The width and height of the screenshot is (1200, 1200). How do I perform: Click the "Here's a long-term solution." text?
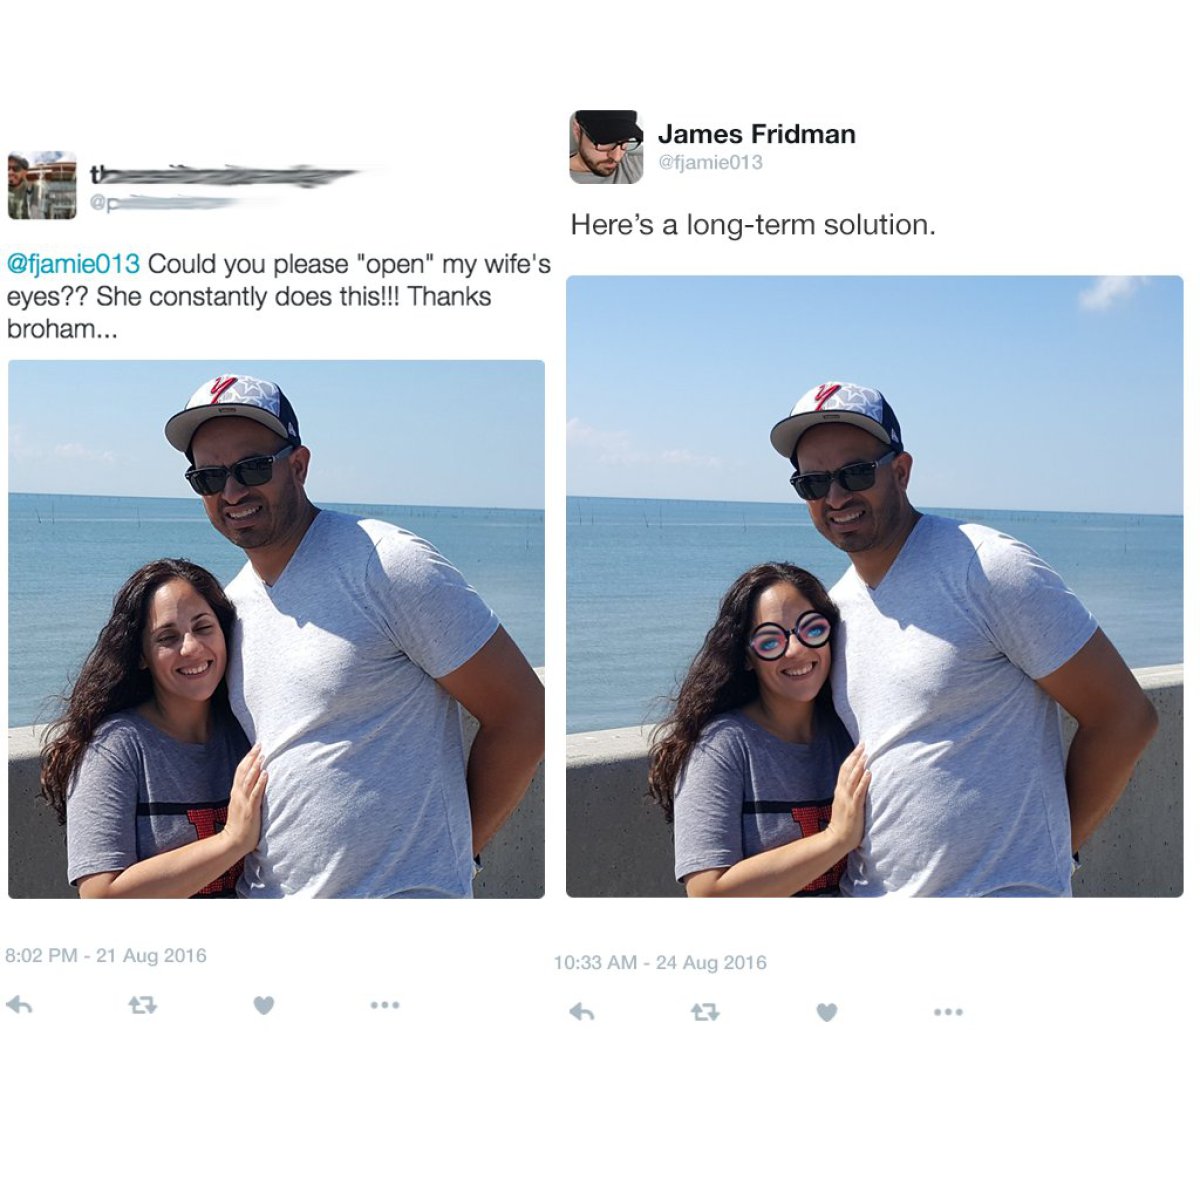point(753,225)
